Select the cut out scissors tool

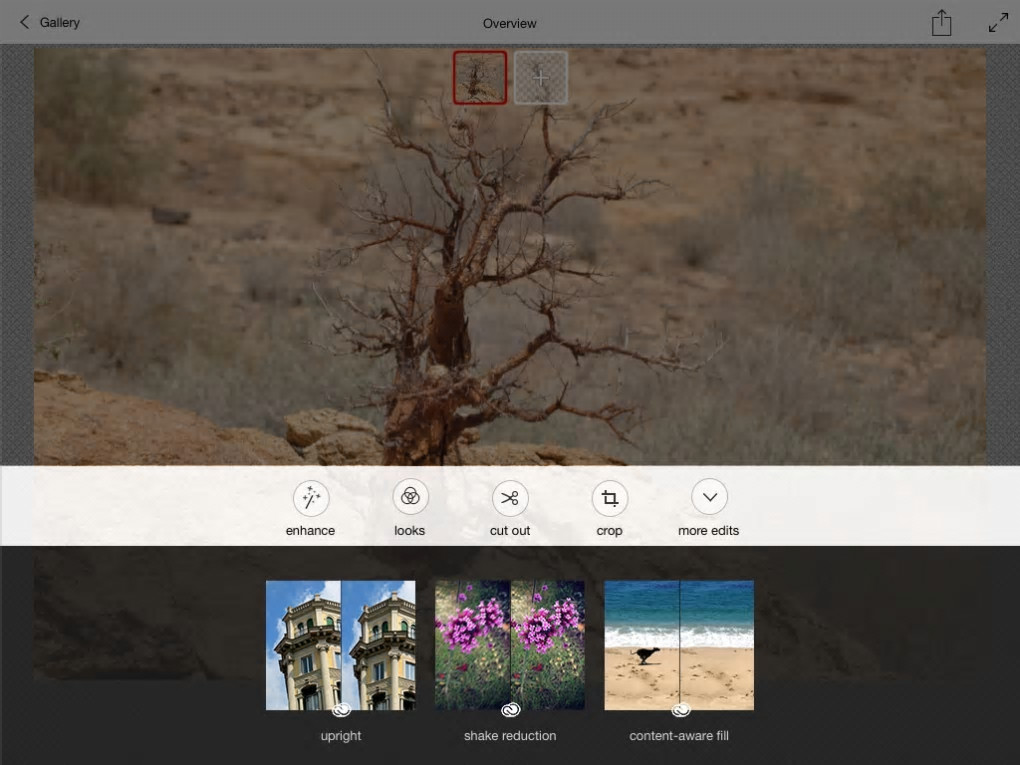click(510, 498)
